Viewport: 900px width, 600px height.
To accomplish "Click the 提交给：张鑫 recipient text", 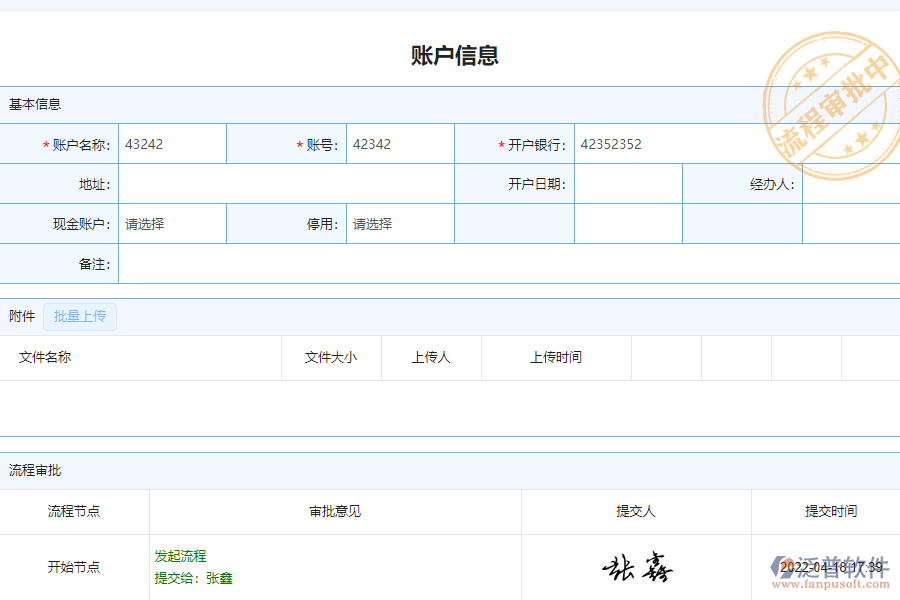I will click(192, 578).
